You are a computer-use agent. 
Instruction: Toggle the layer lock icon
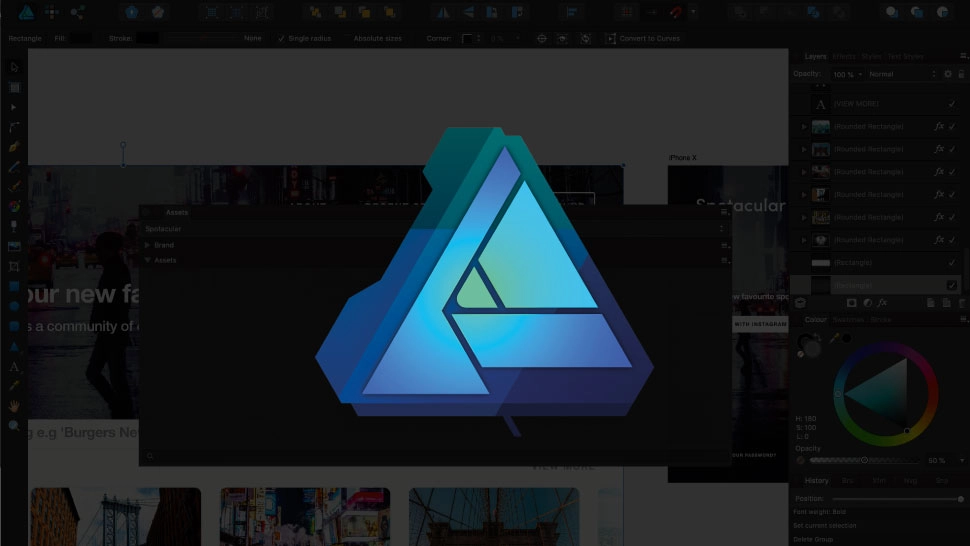pos(961,74)
